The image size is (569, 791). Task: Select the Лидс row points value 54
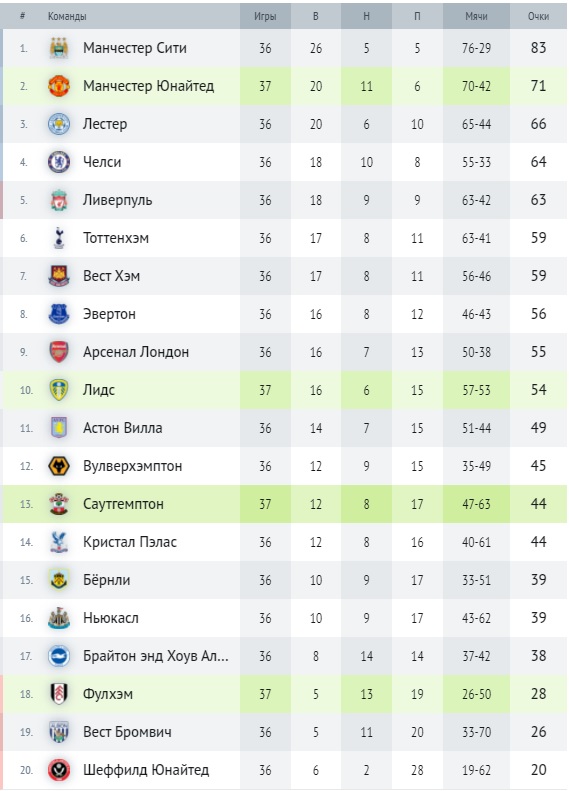pyautogui.click(x=538, y=389)
